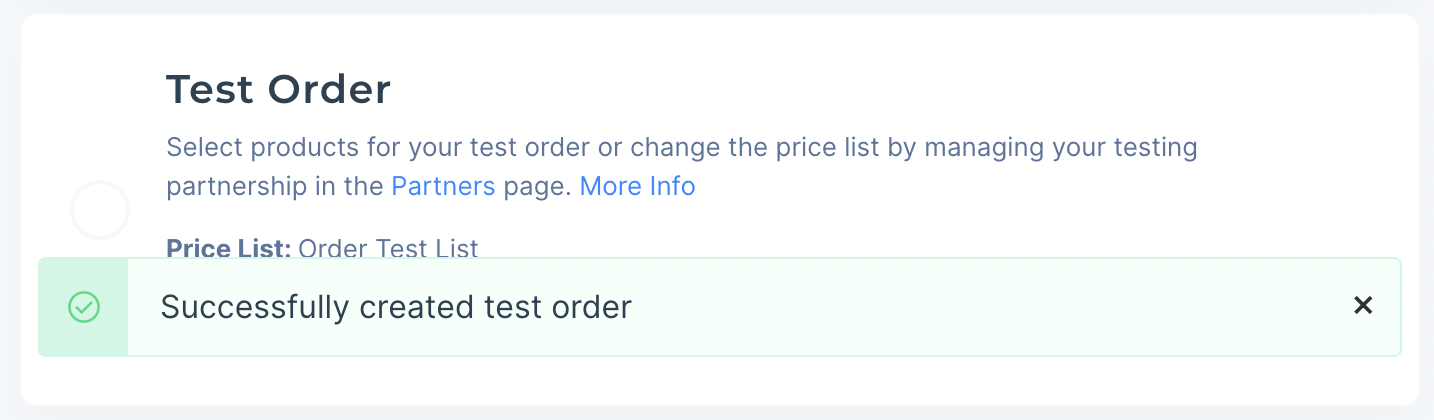Click the Test Order heading
The width and height of the screenshot is (1434, 420).
(278, 90)
